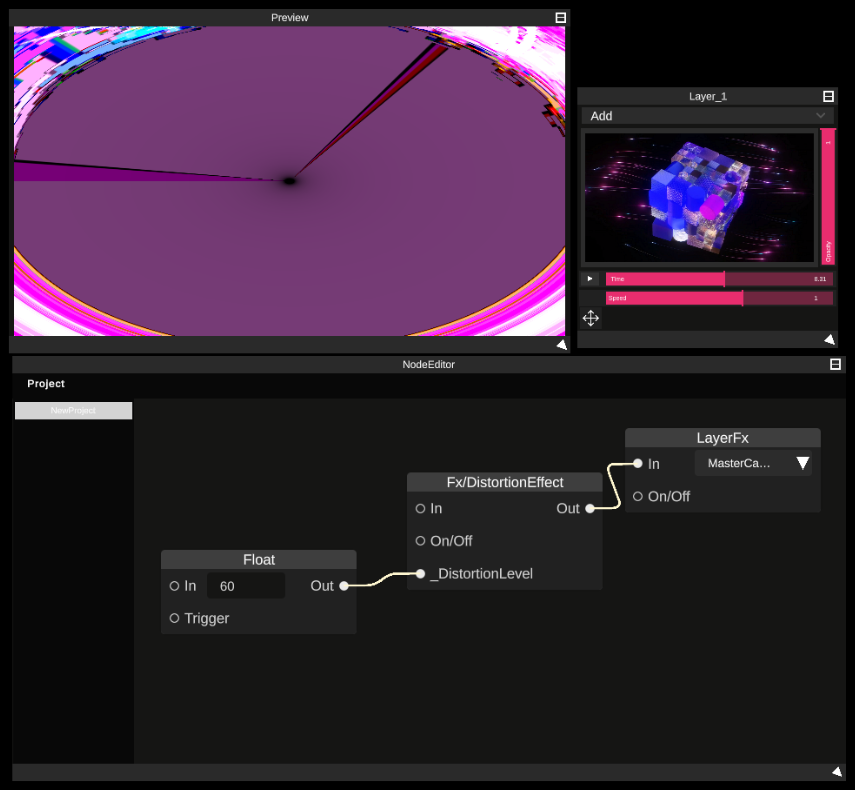Click the In port of Fx/DistortionEffect
Viewport: 855px width, 790px height.
pos(420,508)
